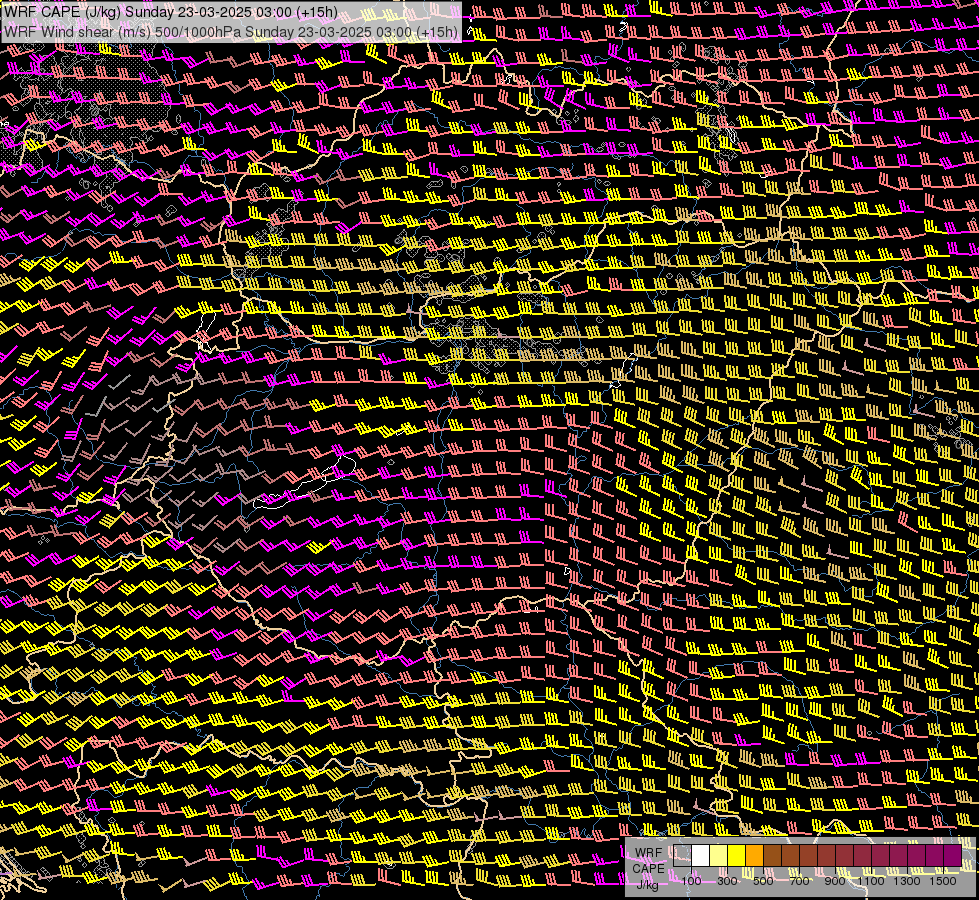
Task: Select the orange CAPE legend swatch
Action: pyautogui.click(x=754, y=855)
